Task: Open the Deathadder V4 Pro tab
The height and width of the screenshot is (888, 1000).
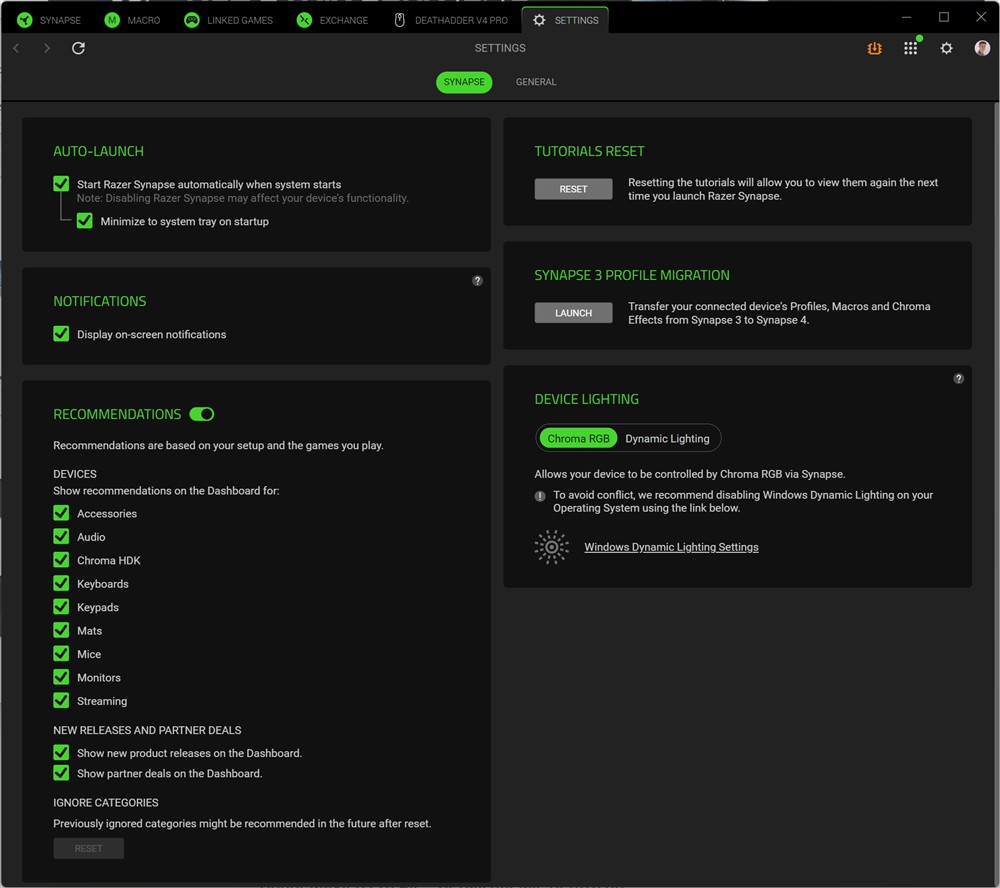Action: [x=451, y=20]
